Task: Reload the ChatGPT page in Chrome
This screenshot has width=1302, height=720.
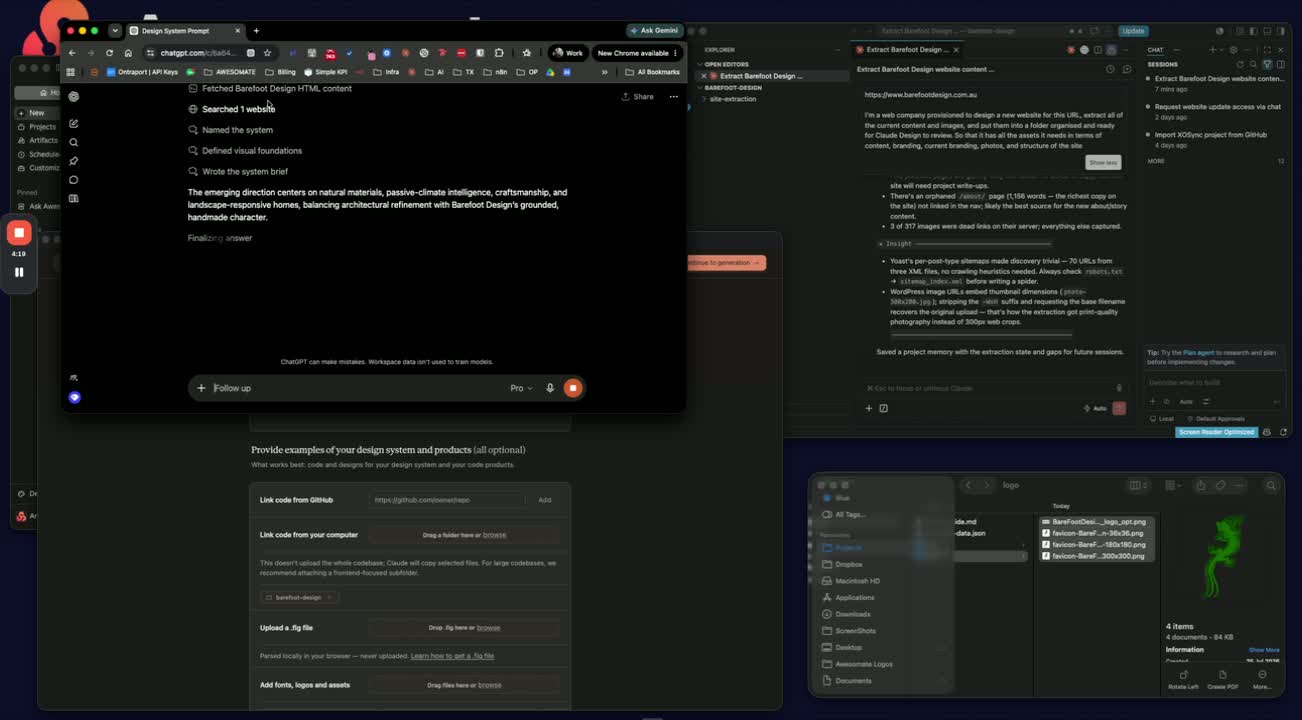Action: tap(109, 53)
